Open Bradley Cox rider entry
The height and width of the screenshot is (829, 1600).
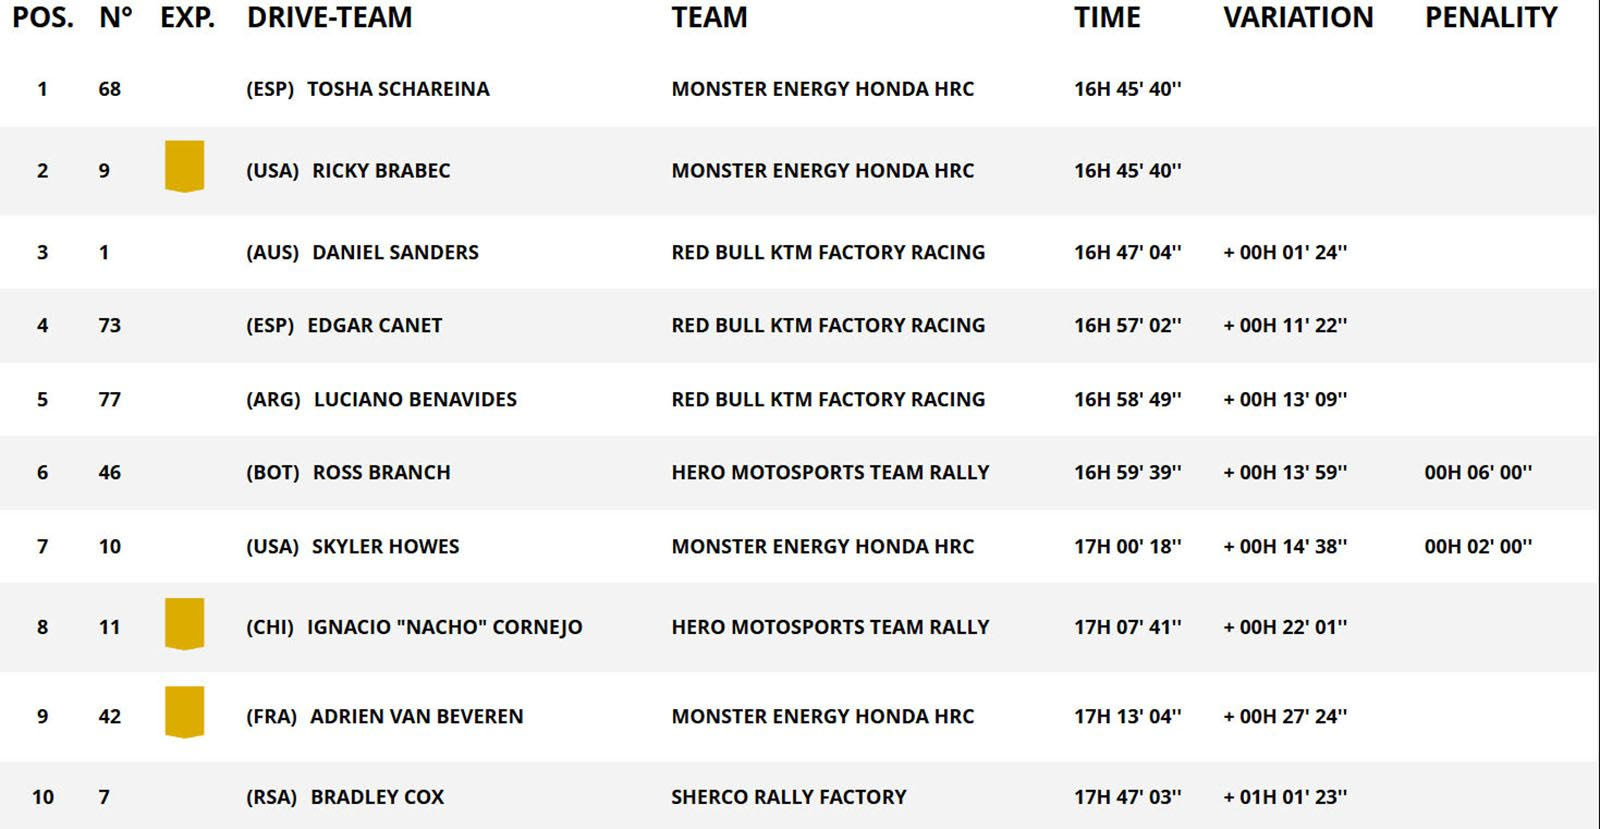(x=377, y=797)
